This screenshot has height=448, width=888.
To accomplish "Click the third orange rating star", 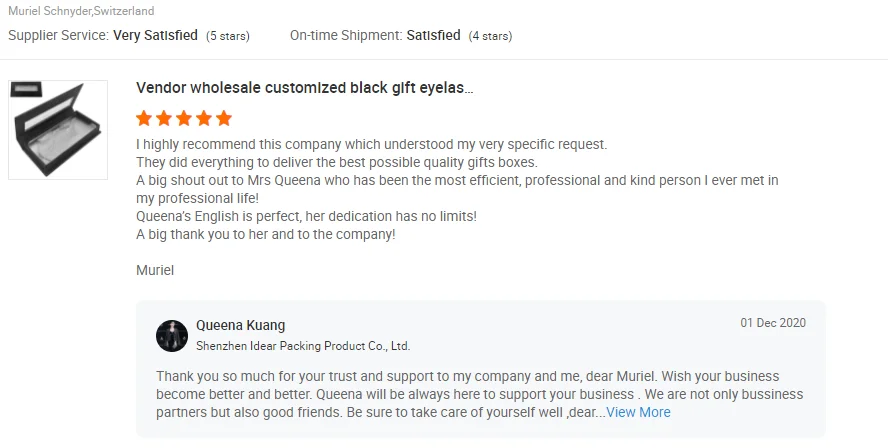I will (x=186, y=118).
